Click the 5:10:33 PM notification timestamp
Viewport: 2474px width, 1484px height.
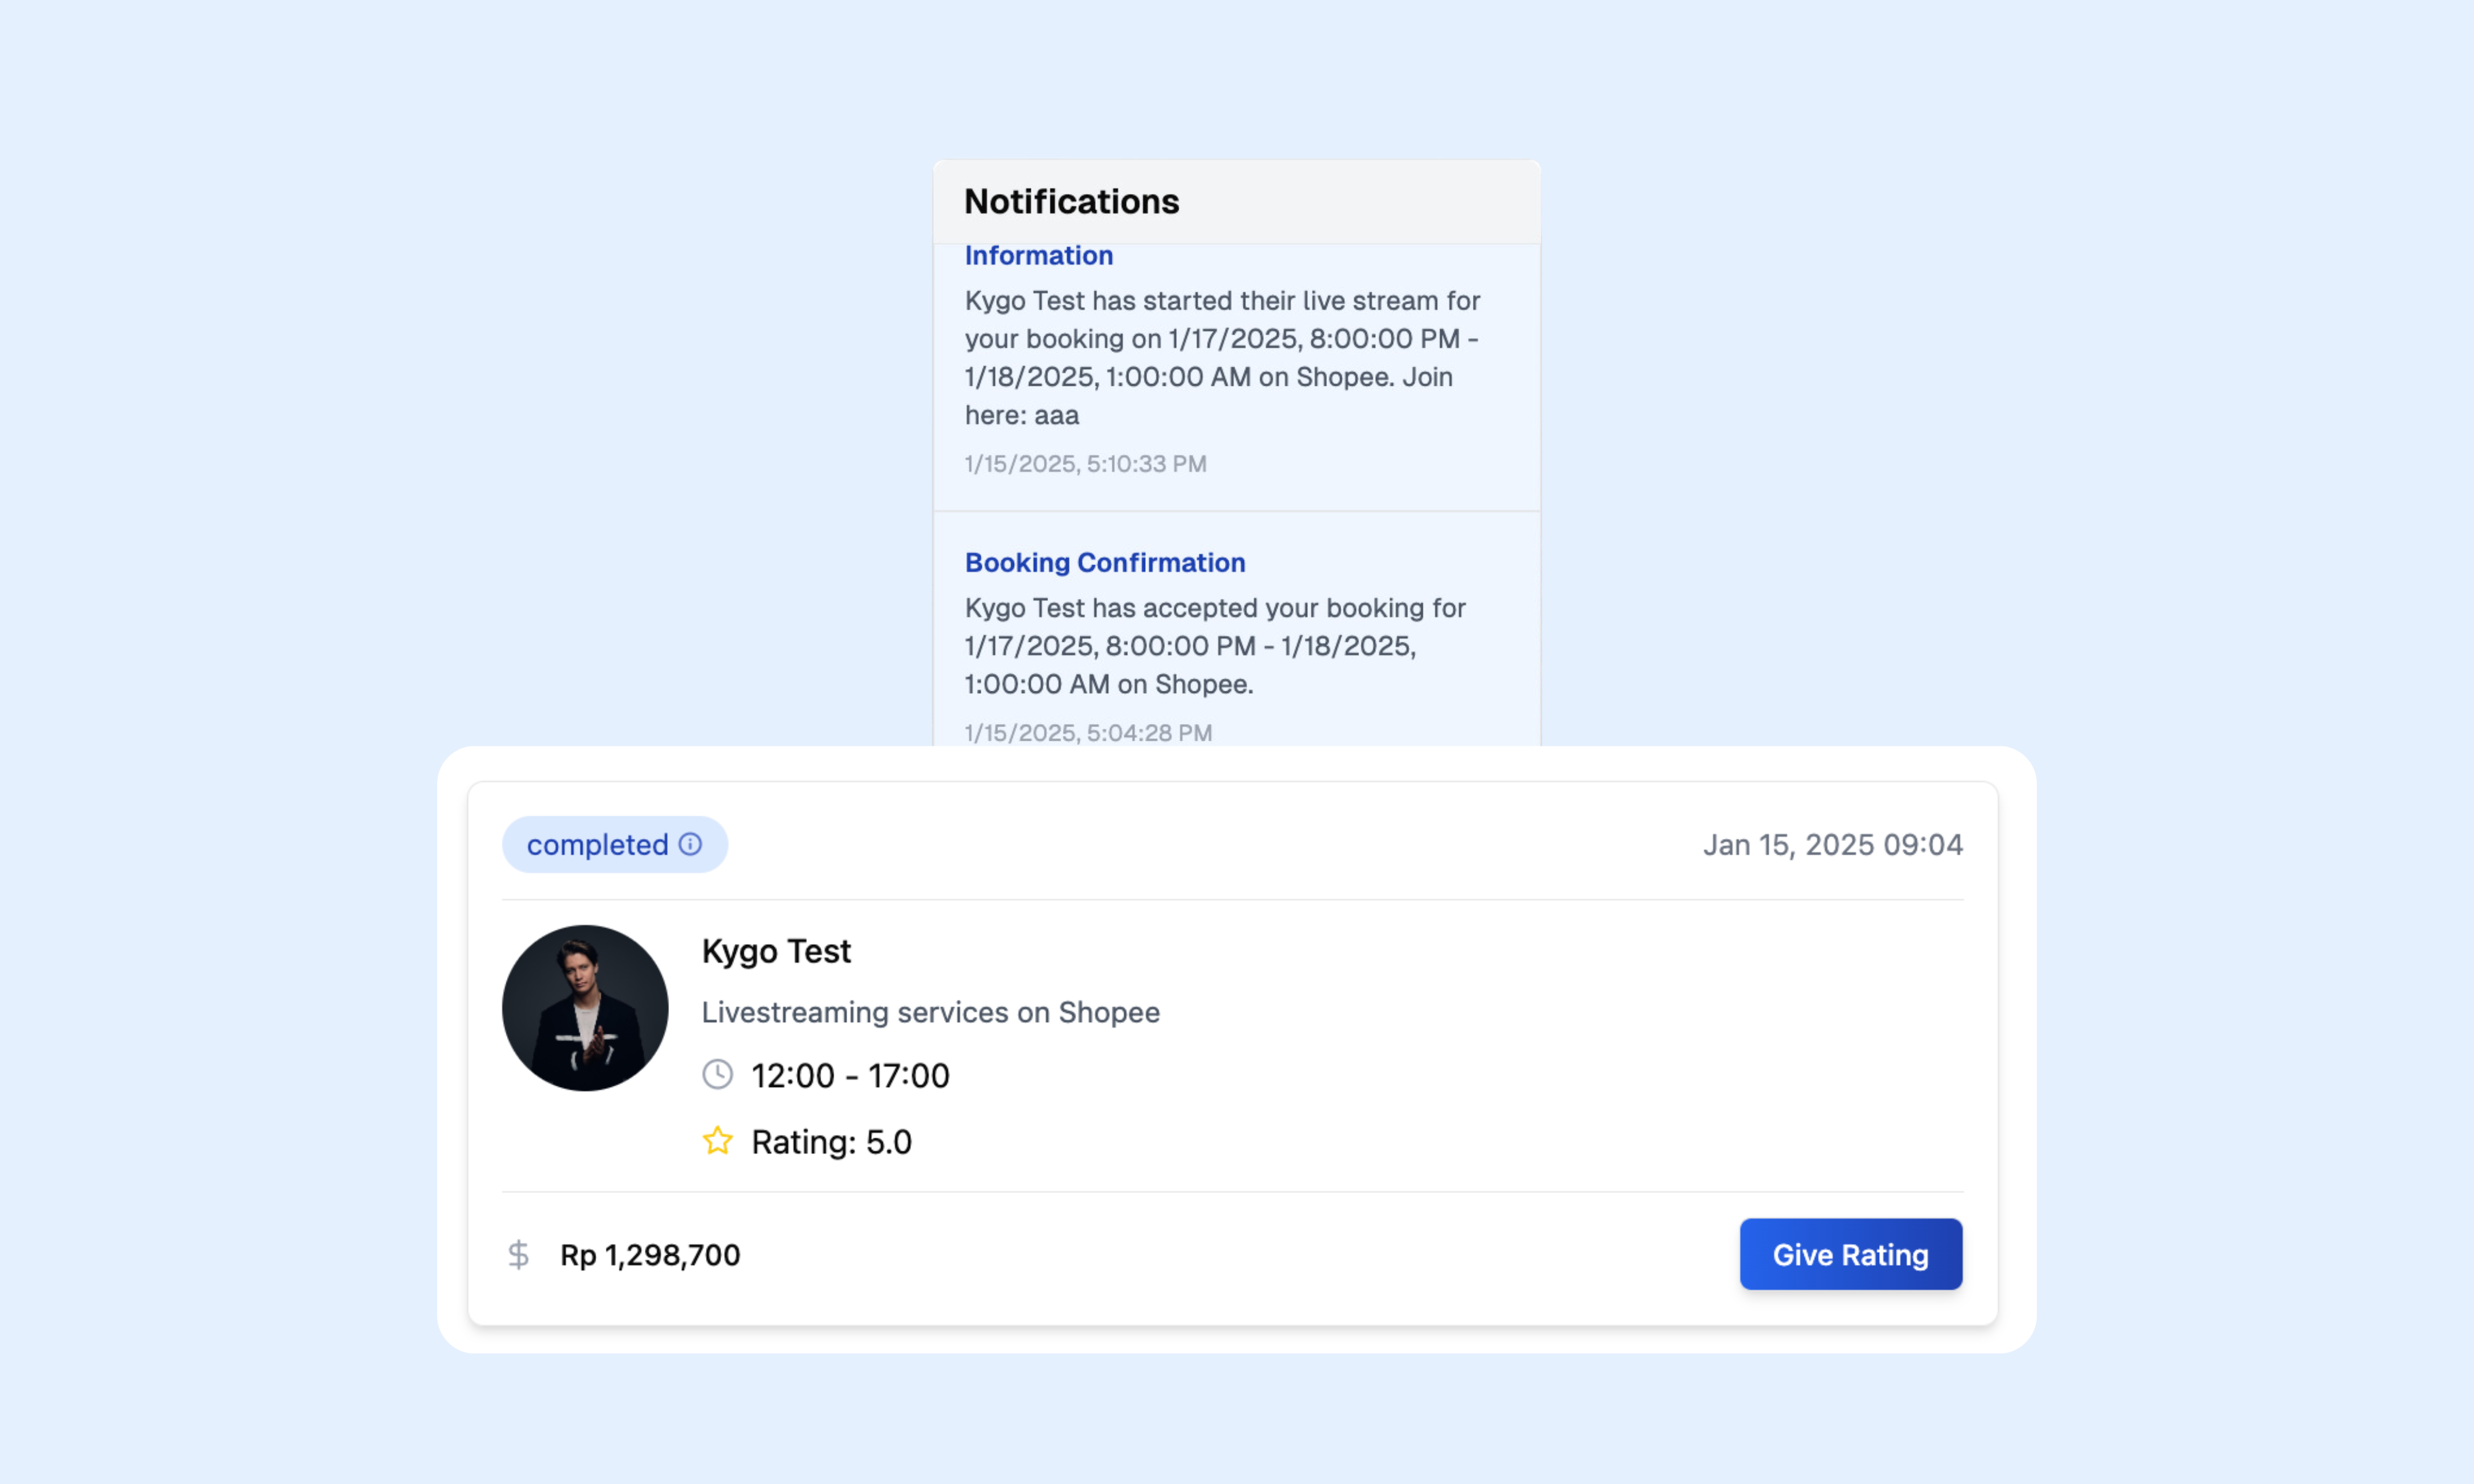(x=1085, y=464)
